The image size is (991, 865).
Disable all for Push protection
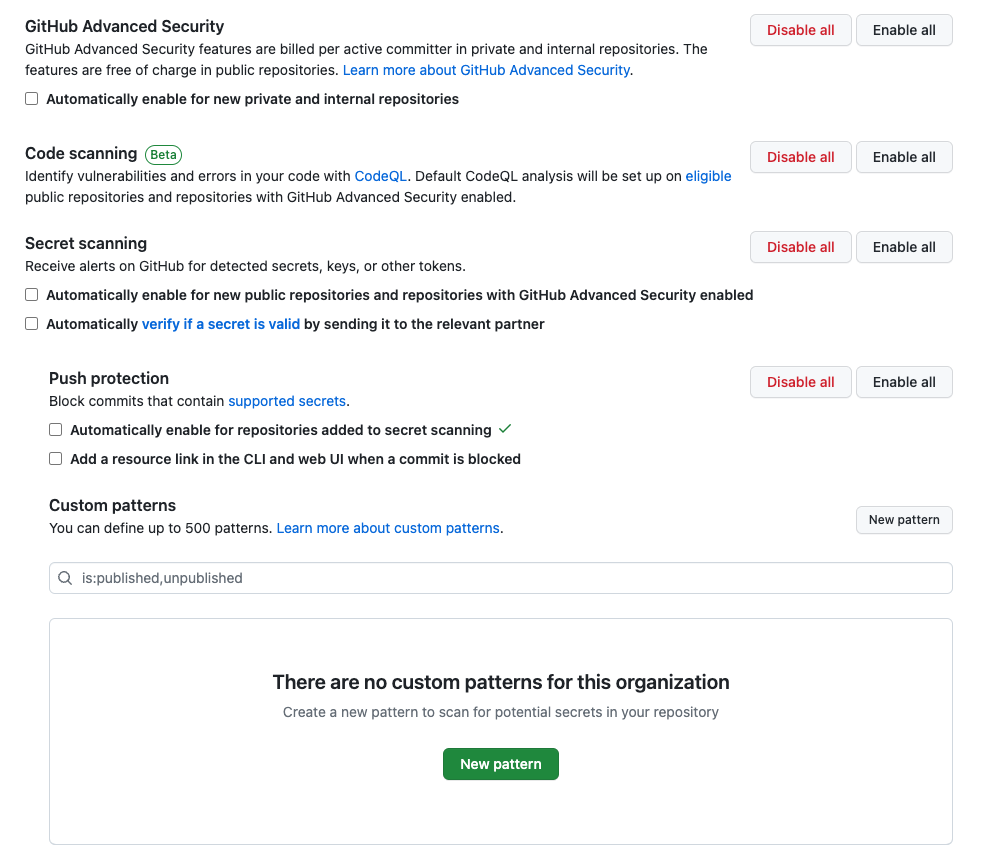[800, 382]
